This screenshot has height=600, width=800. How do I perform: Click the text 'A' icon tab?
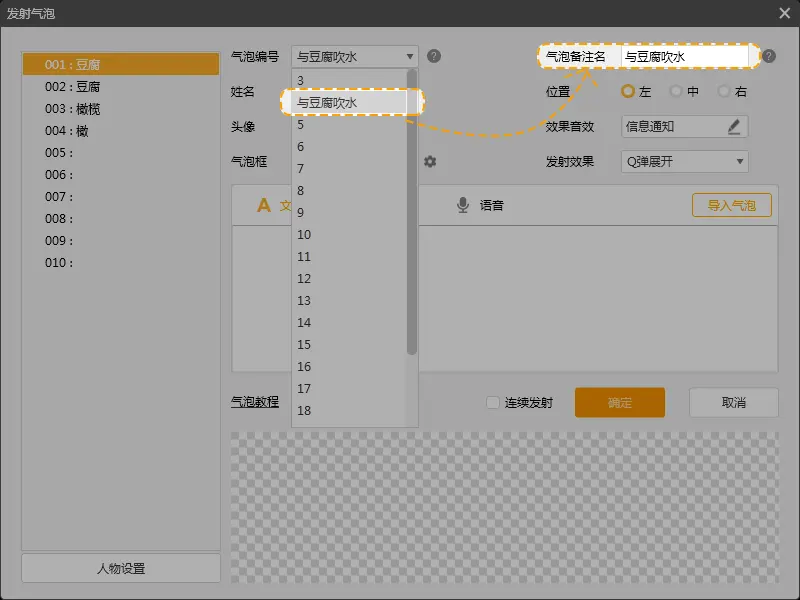[x=264, y=205]
